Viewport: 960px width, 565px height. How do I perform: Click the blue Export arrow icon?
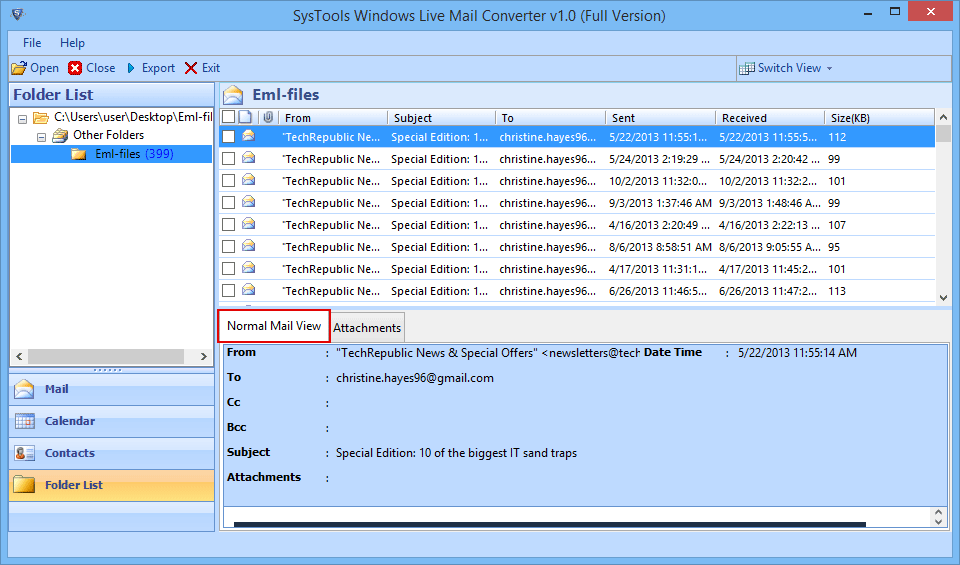131,68
